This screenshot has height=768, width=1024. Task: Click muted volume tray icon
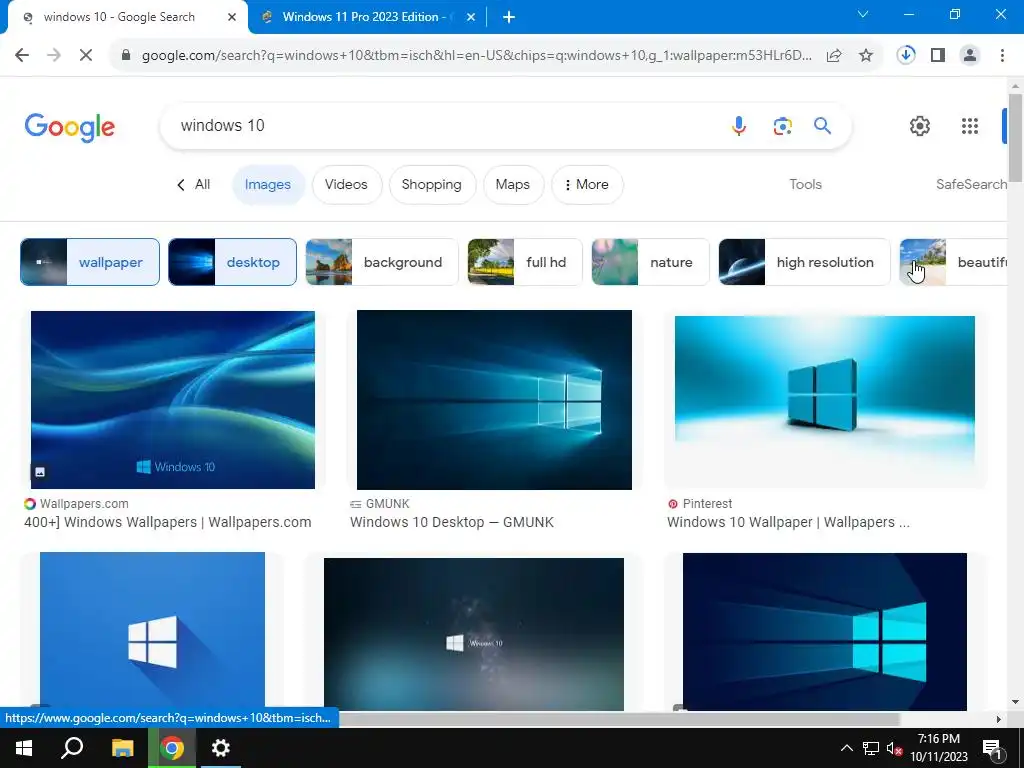[x=894, y=748]
